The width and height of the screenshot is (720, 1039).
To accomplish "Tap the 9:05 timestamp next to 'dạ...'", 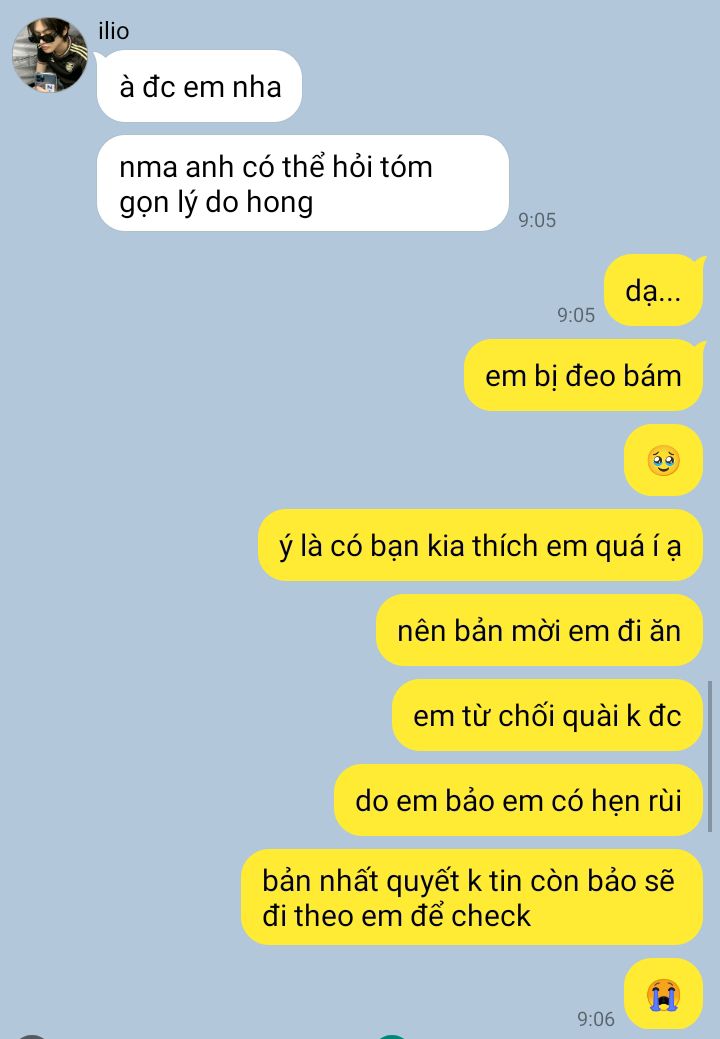I will [x=576, y=315].
